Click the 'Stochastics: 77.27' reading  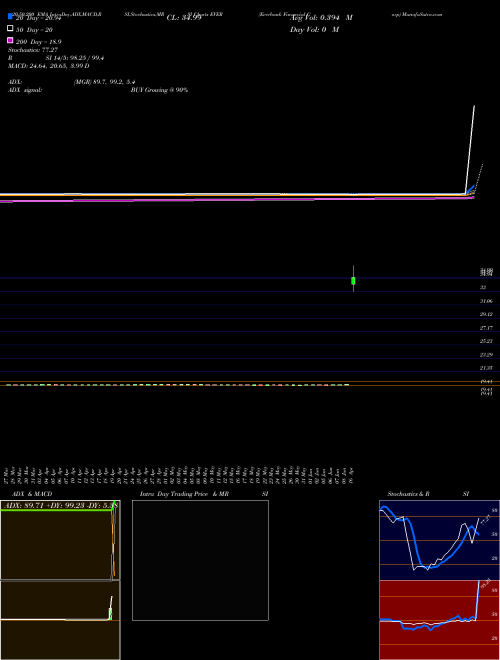coord(33,50)
